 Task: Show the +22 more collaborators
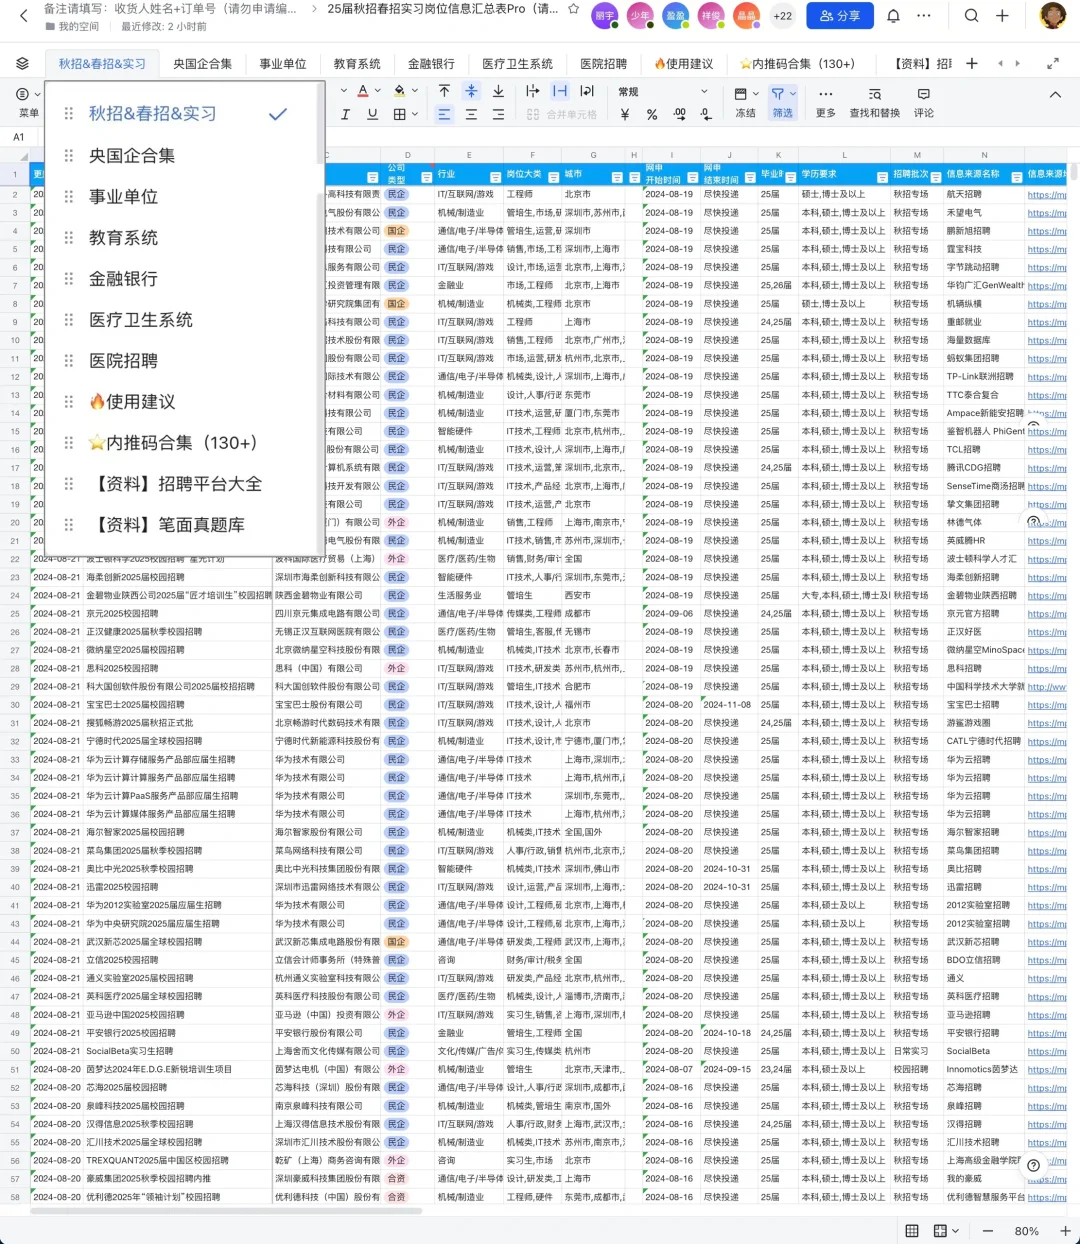(x=783, y=16)
